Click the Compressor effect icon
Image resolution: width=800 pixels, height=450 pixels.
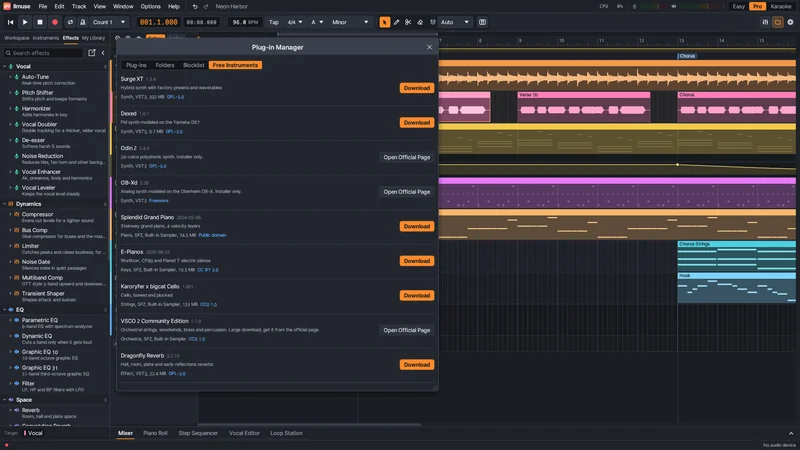[16, 215]
